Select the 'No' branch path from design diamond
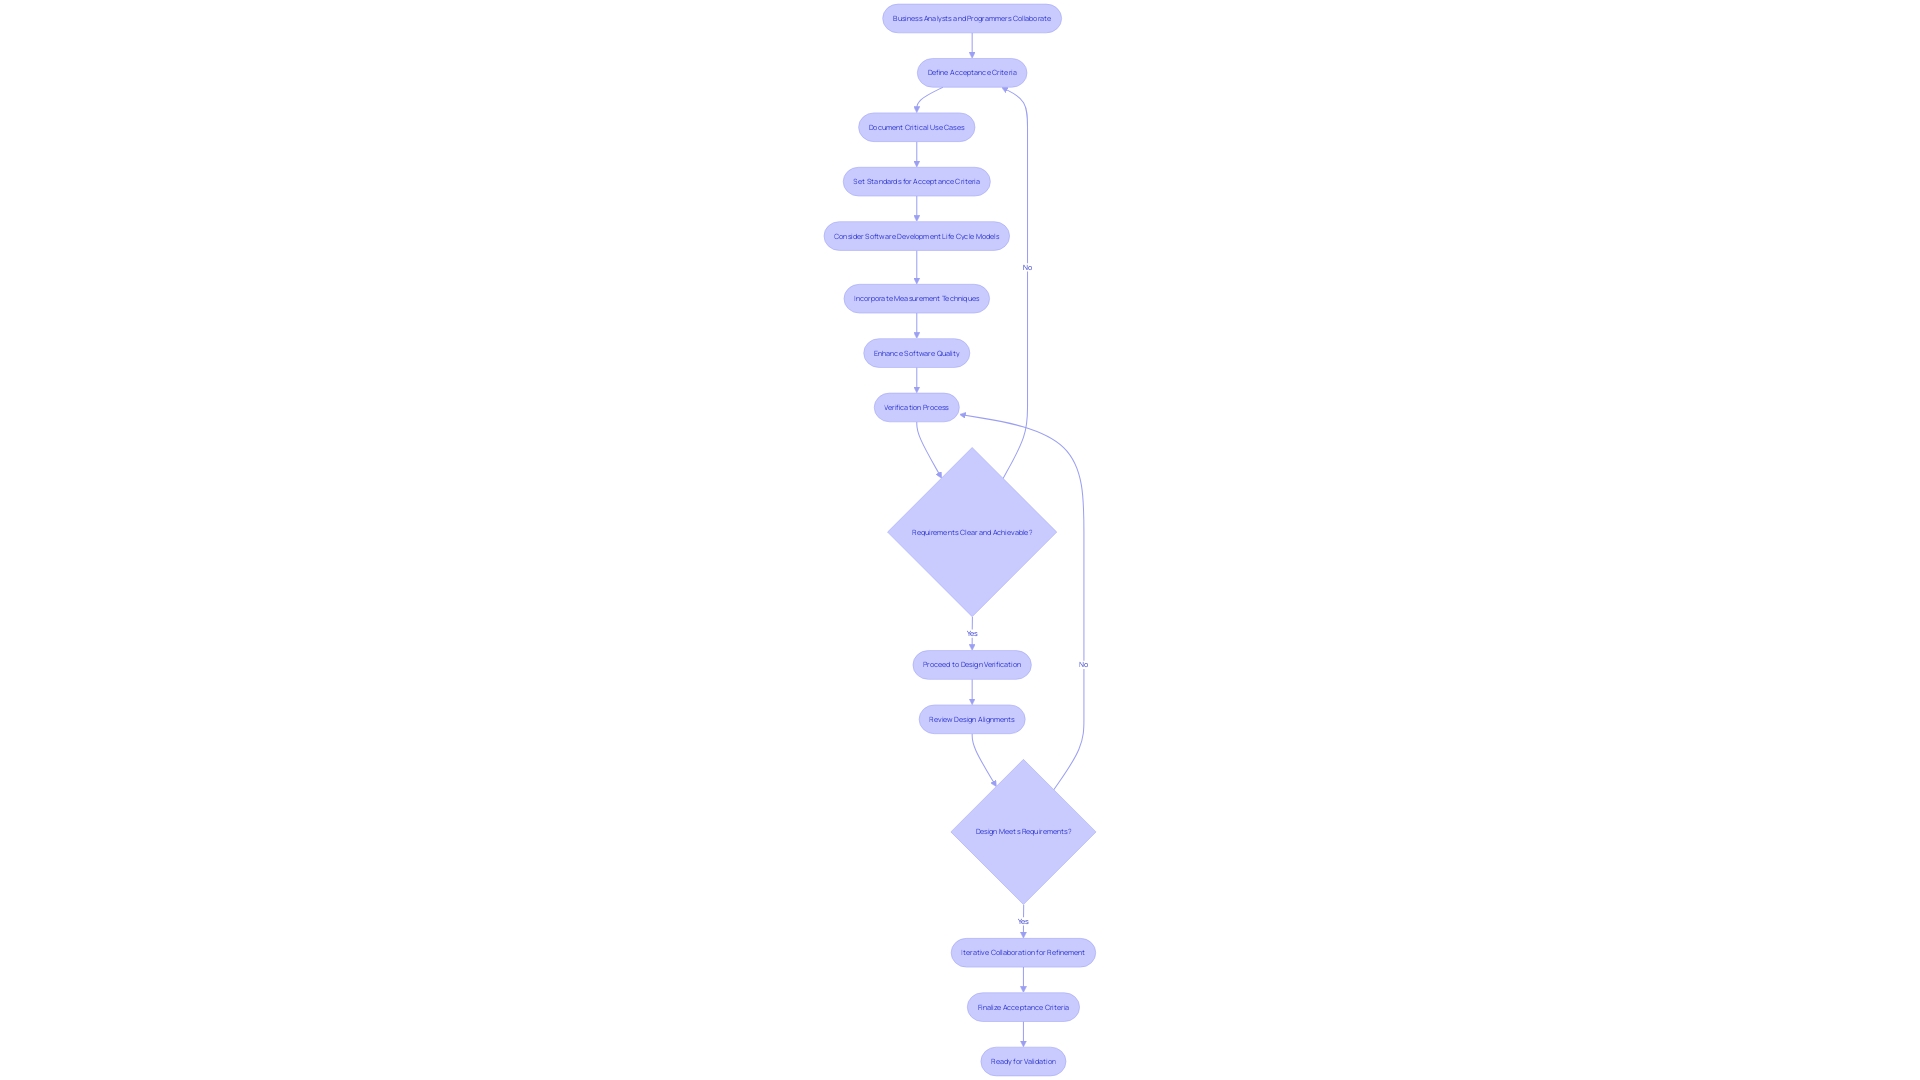Viewport: 1920px width, 1080px height. click(x=1083, y=663)
